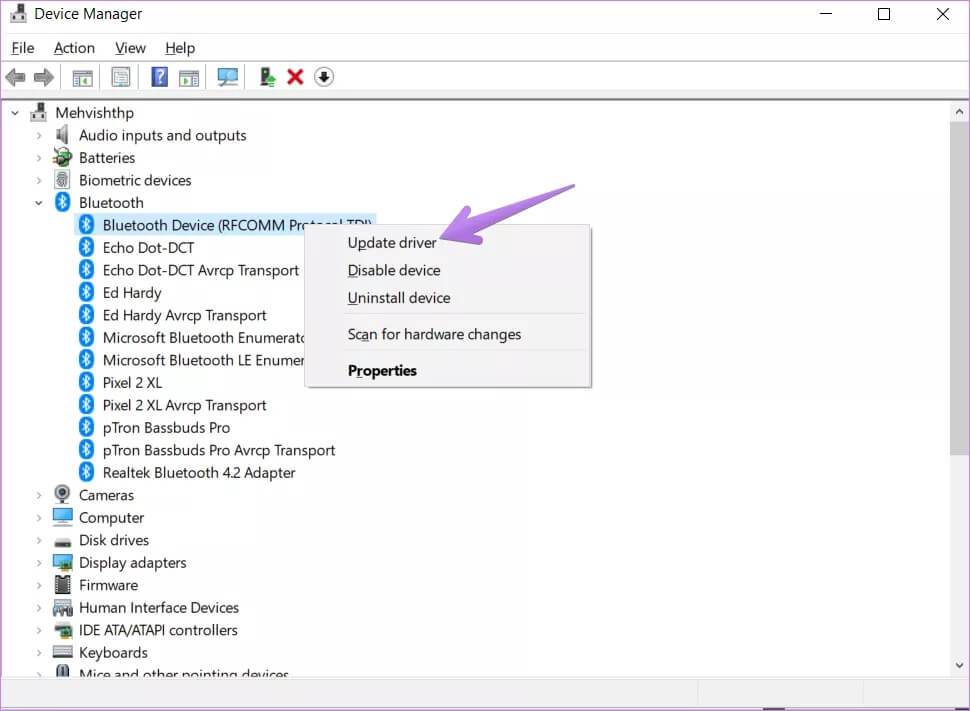
Task: Expand the Display adapters category
Action: coord(39,563)
